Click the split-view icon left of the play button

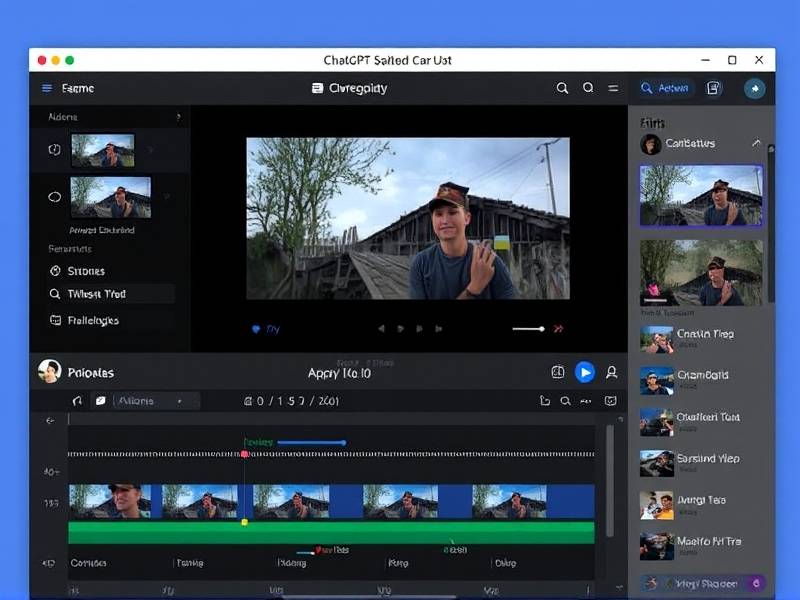click(x=558, y=372)
